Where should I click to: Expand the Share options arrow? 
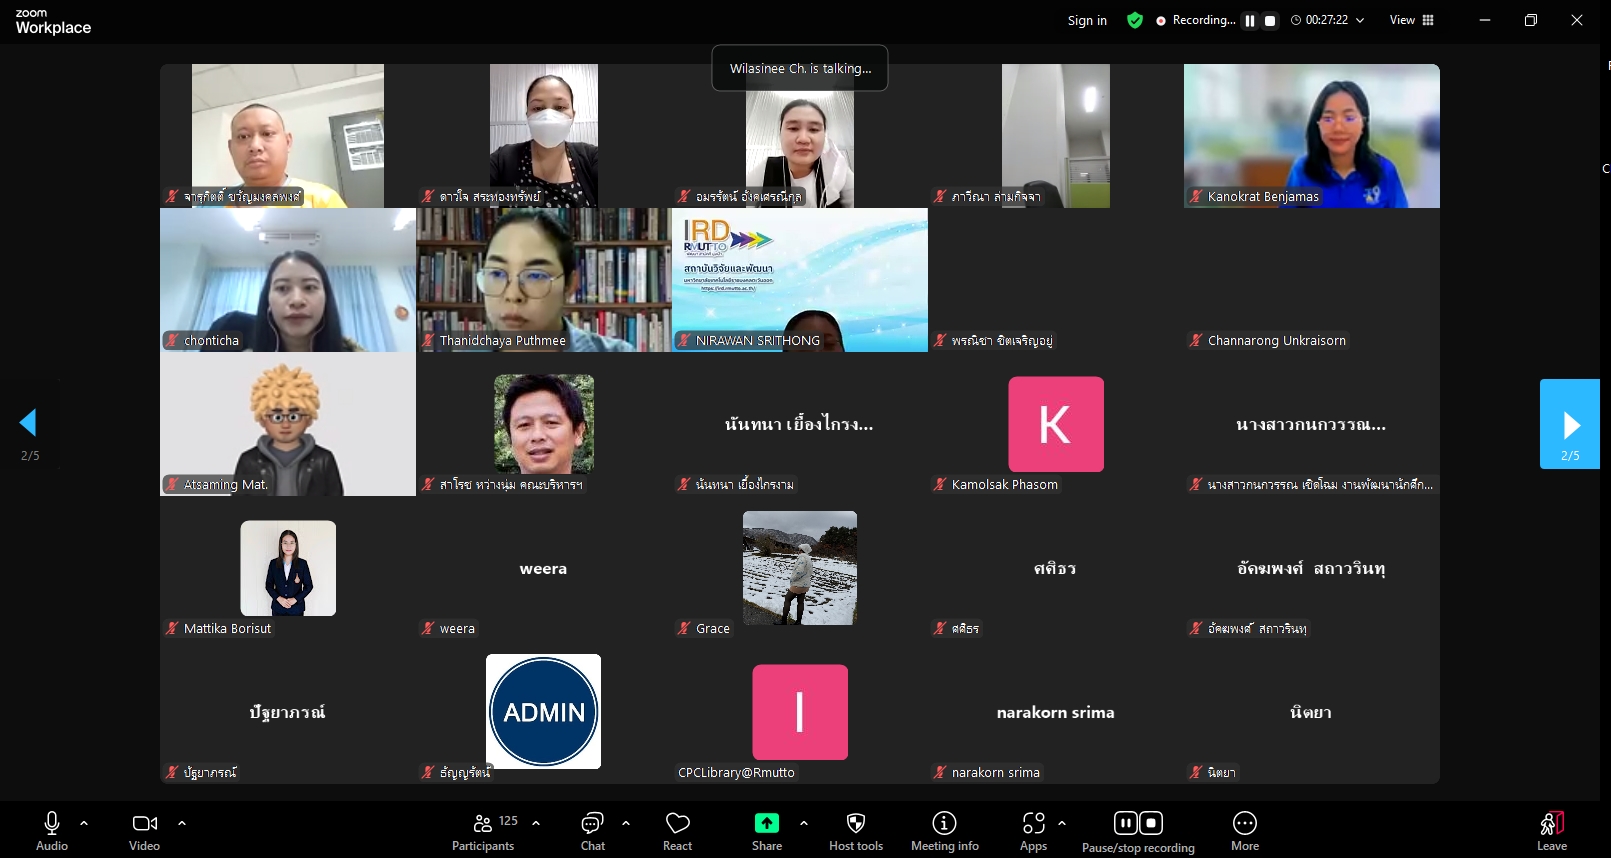(804, 823)
